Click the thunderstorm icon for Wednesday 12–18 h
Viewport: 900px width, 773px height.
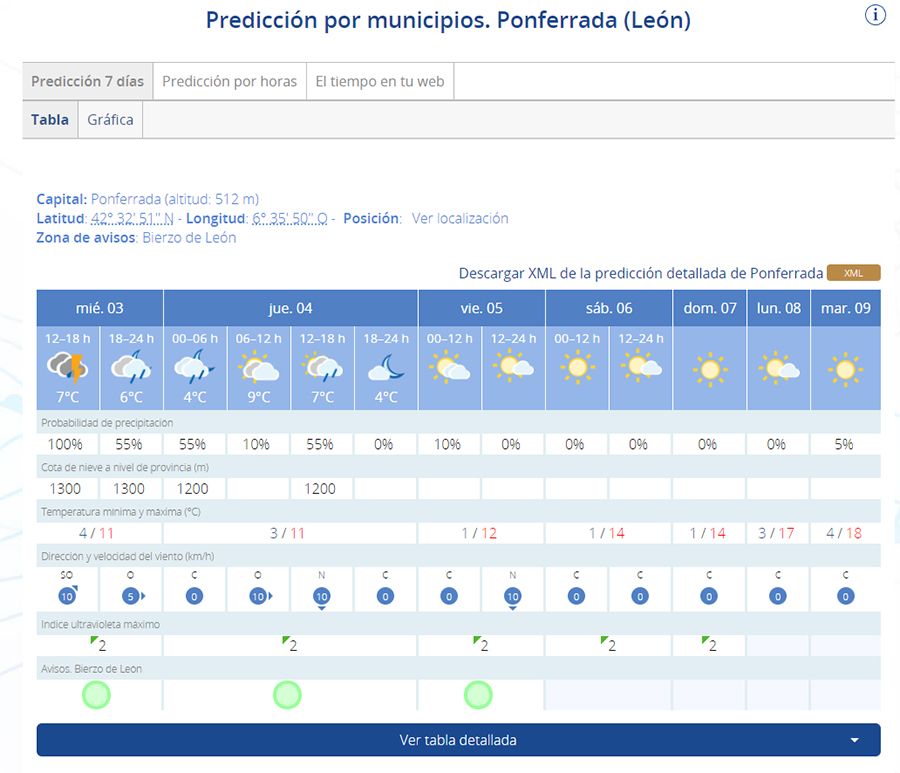[67, 367]
